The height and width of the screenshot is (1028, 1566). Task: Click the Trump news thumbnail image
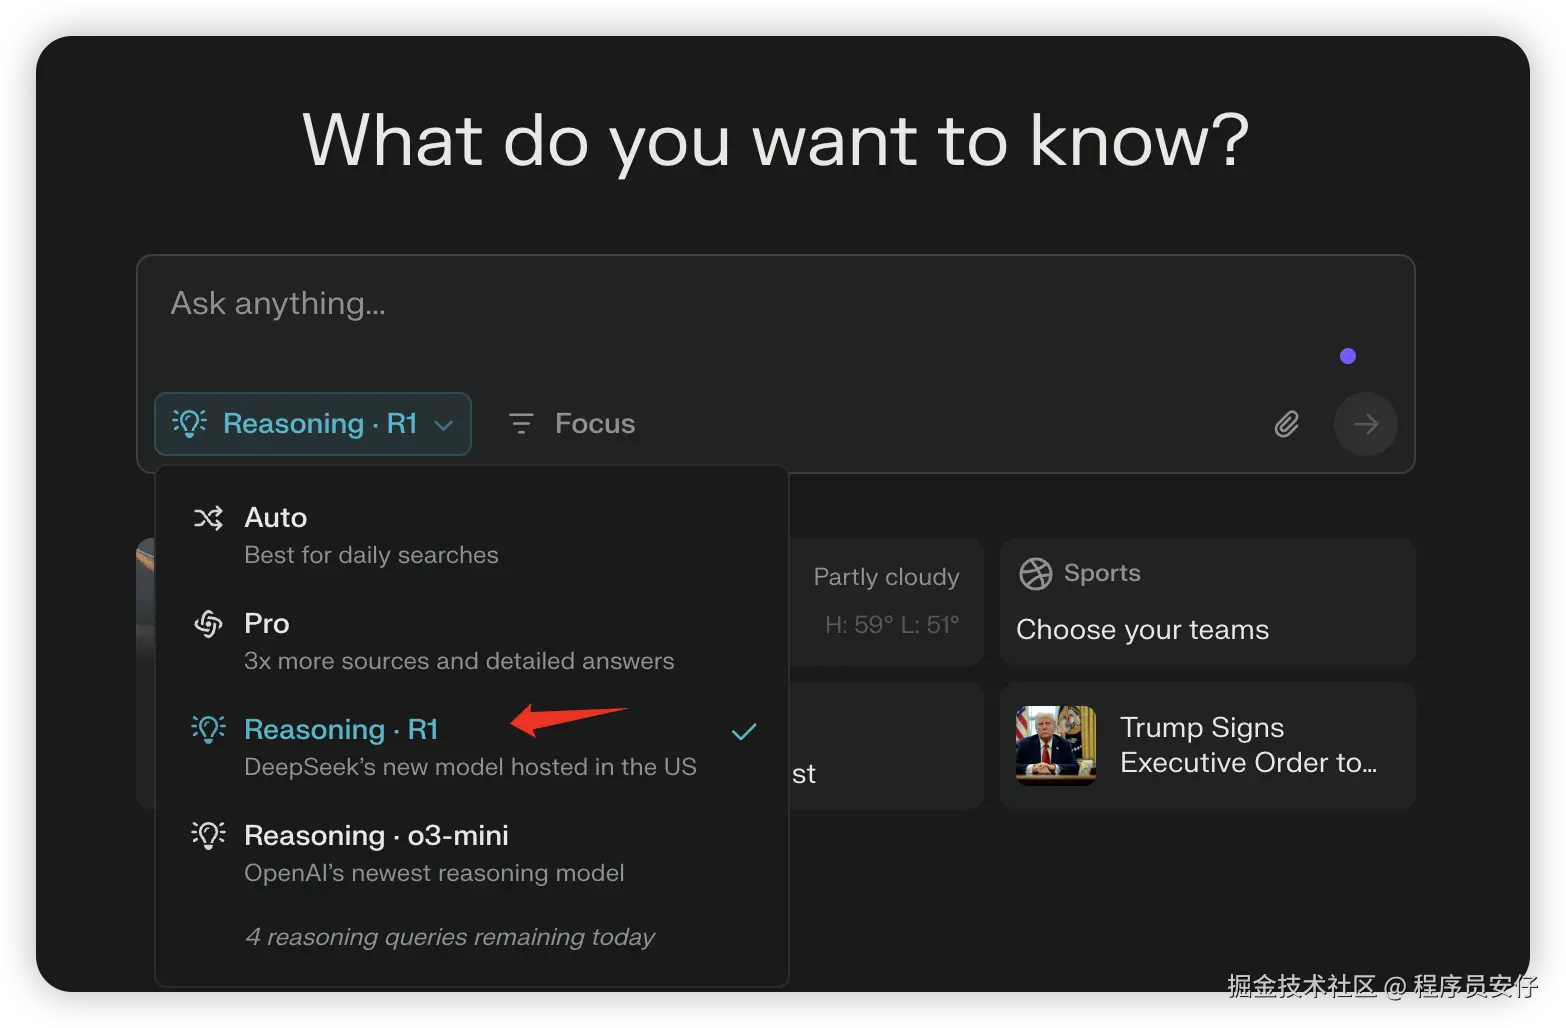click(1056, 746)
